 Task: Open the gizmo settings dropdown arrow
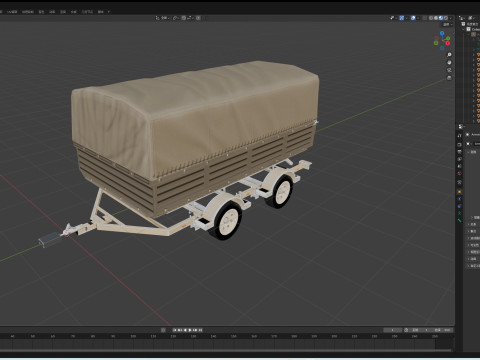[x=406, y=18]
